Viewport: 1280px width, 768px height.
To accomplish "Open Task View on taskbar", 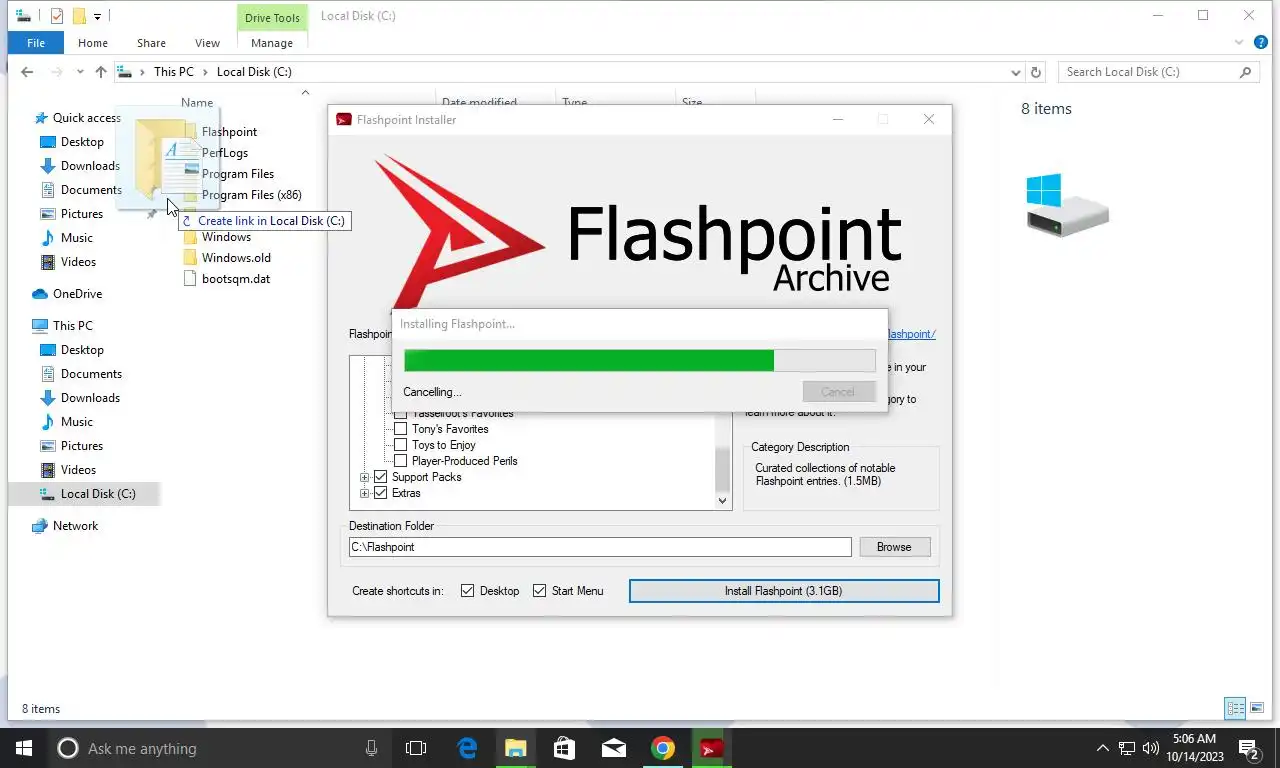I will pyautogui.click(x=416, y=748).
